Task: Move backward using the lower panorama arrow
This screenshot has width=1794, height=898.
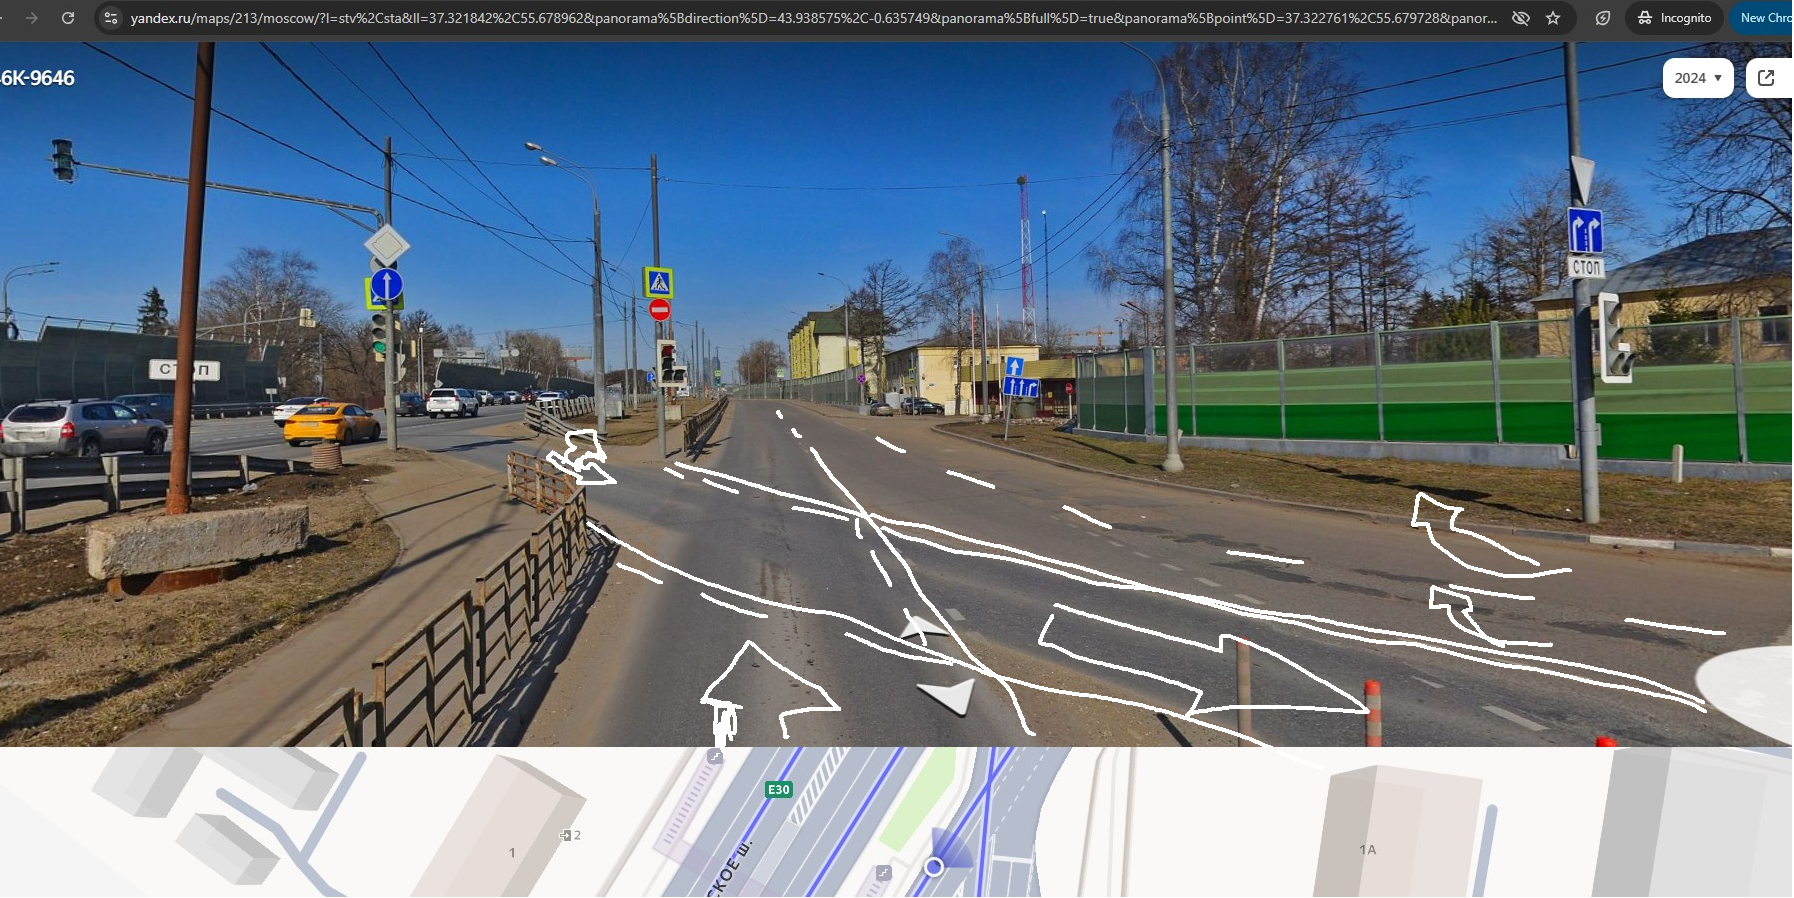Action: click(948, 695)
